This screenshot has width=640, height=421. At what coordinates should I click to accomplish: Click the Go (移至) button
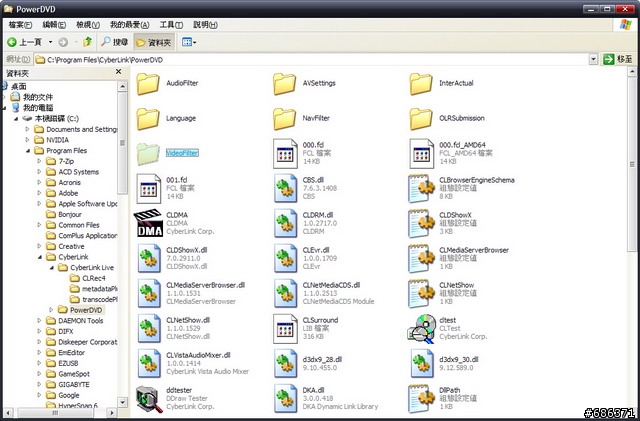[x=618, y=60]
